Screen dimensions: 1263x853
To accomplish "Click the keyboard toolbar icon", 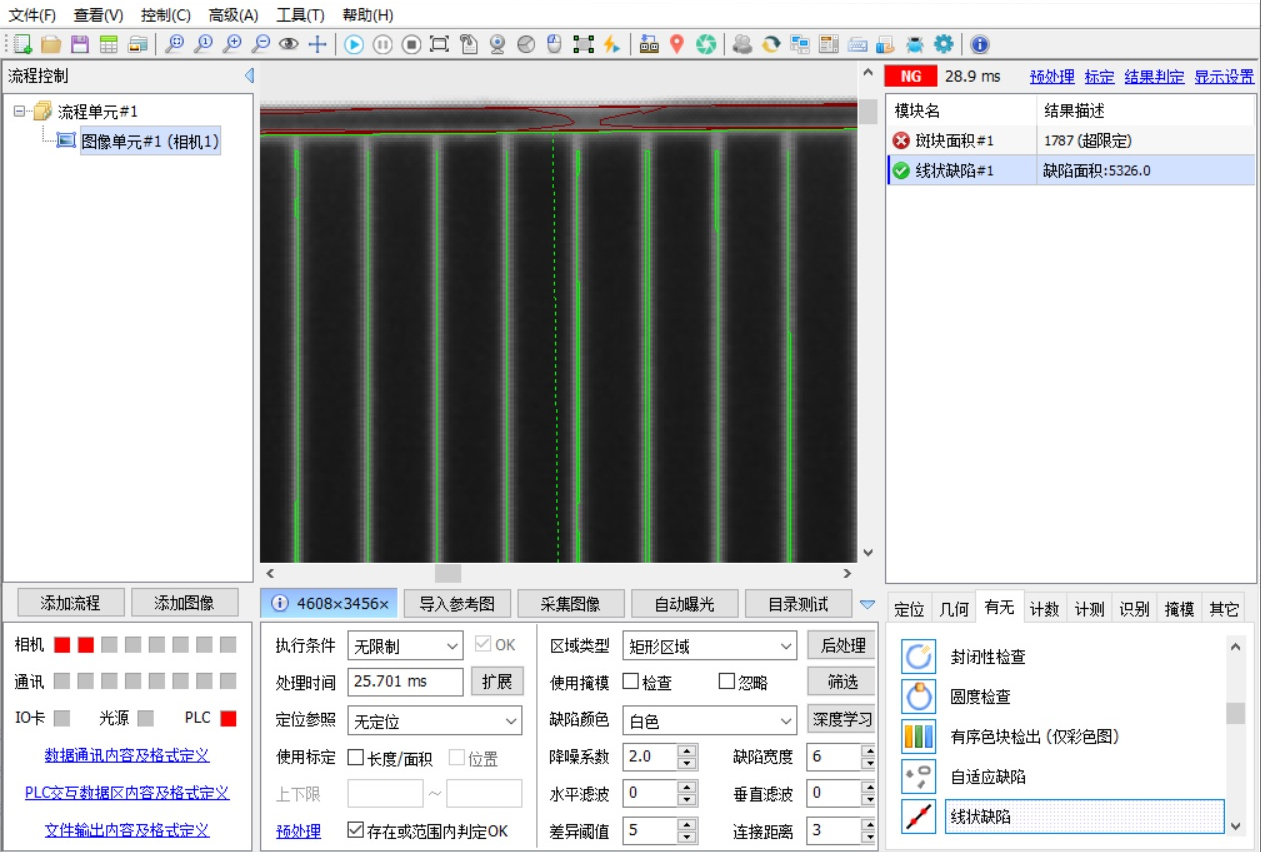I will pos(857,44).
